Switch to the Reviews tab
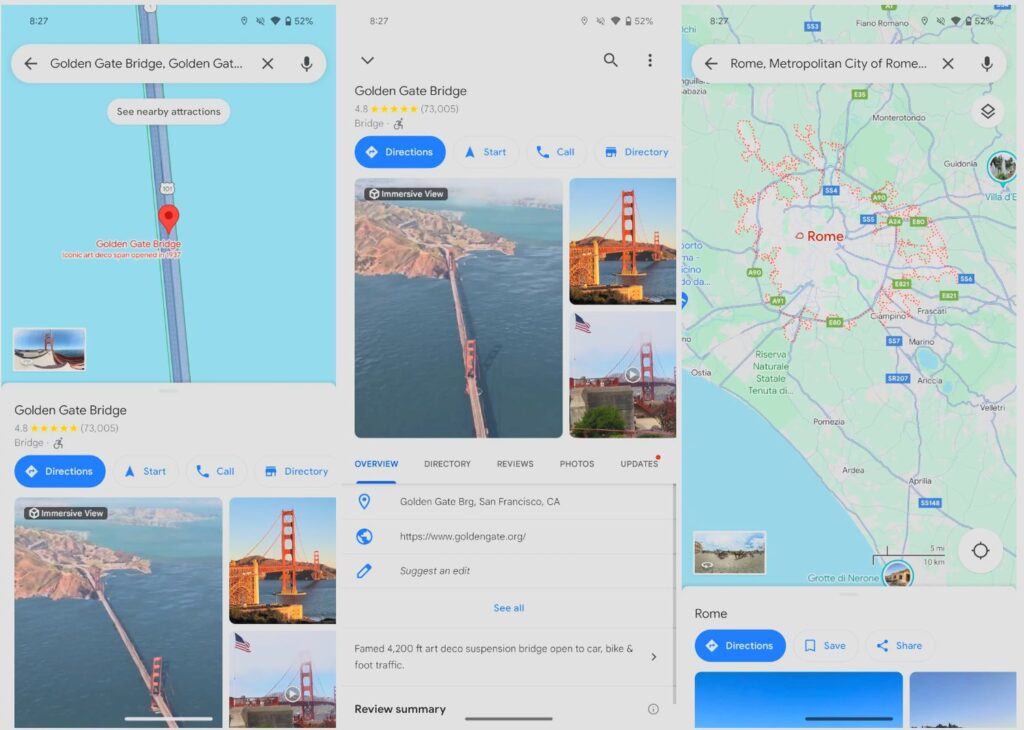This screenshot has width=1024, height=730. tap(515, 463)
